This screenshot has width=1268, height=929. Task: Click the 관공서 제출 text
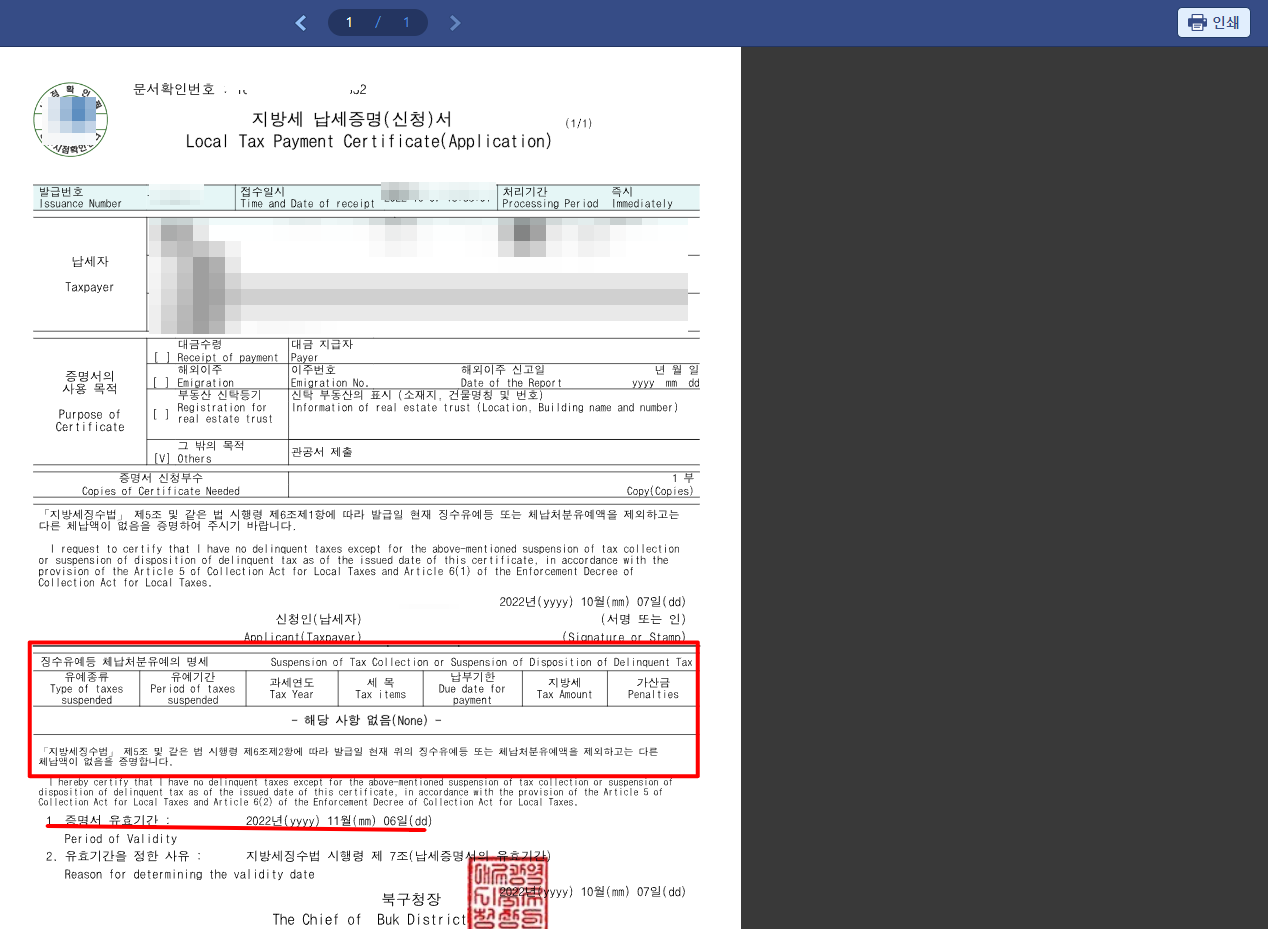(x=321, y=452)
